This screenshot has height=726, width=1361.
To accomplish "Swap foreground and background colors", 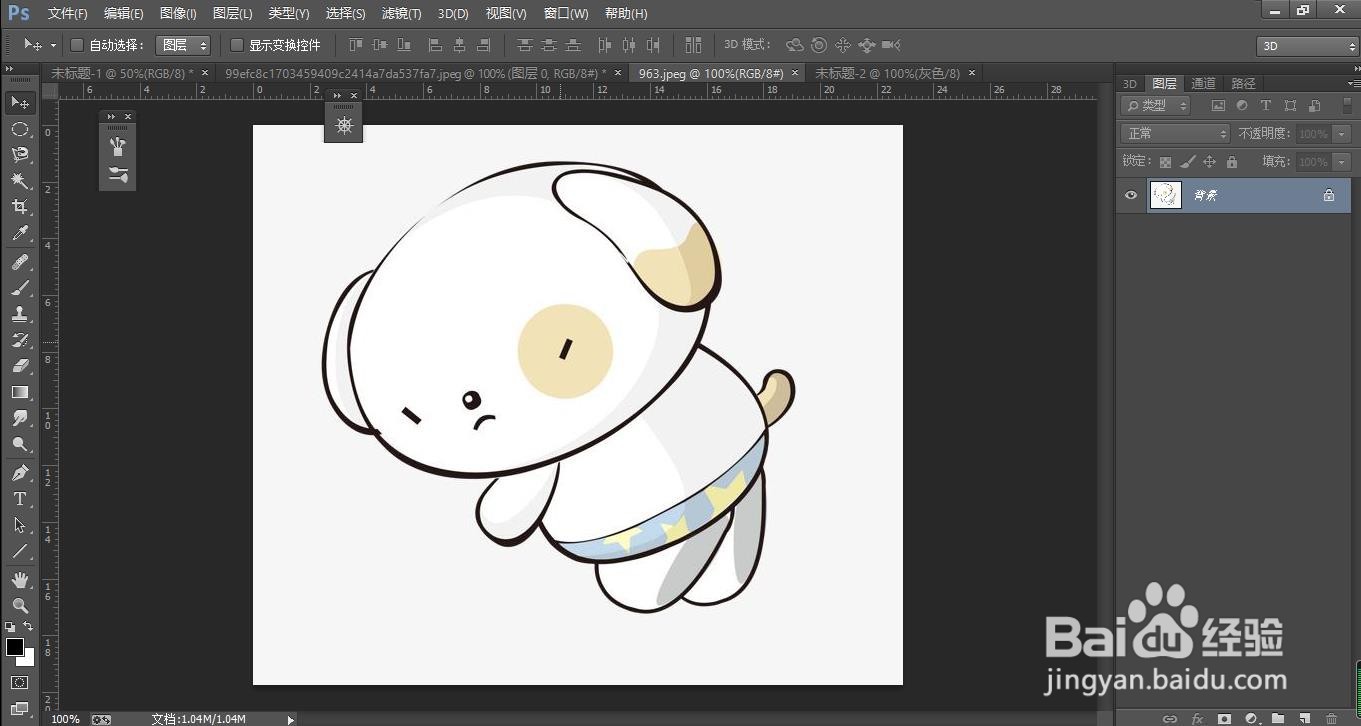I will click(x=28, y=626).
